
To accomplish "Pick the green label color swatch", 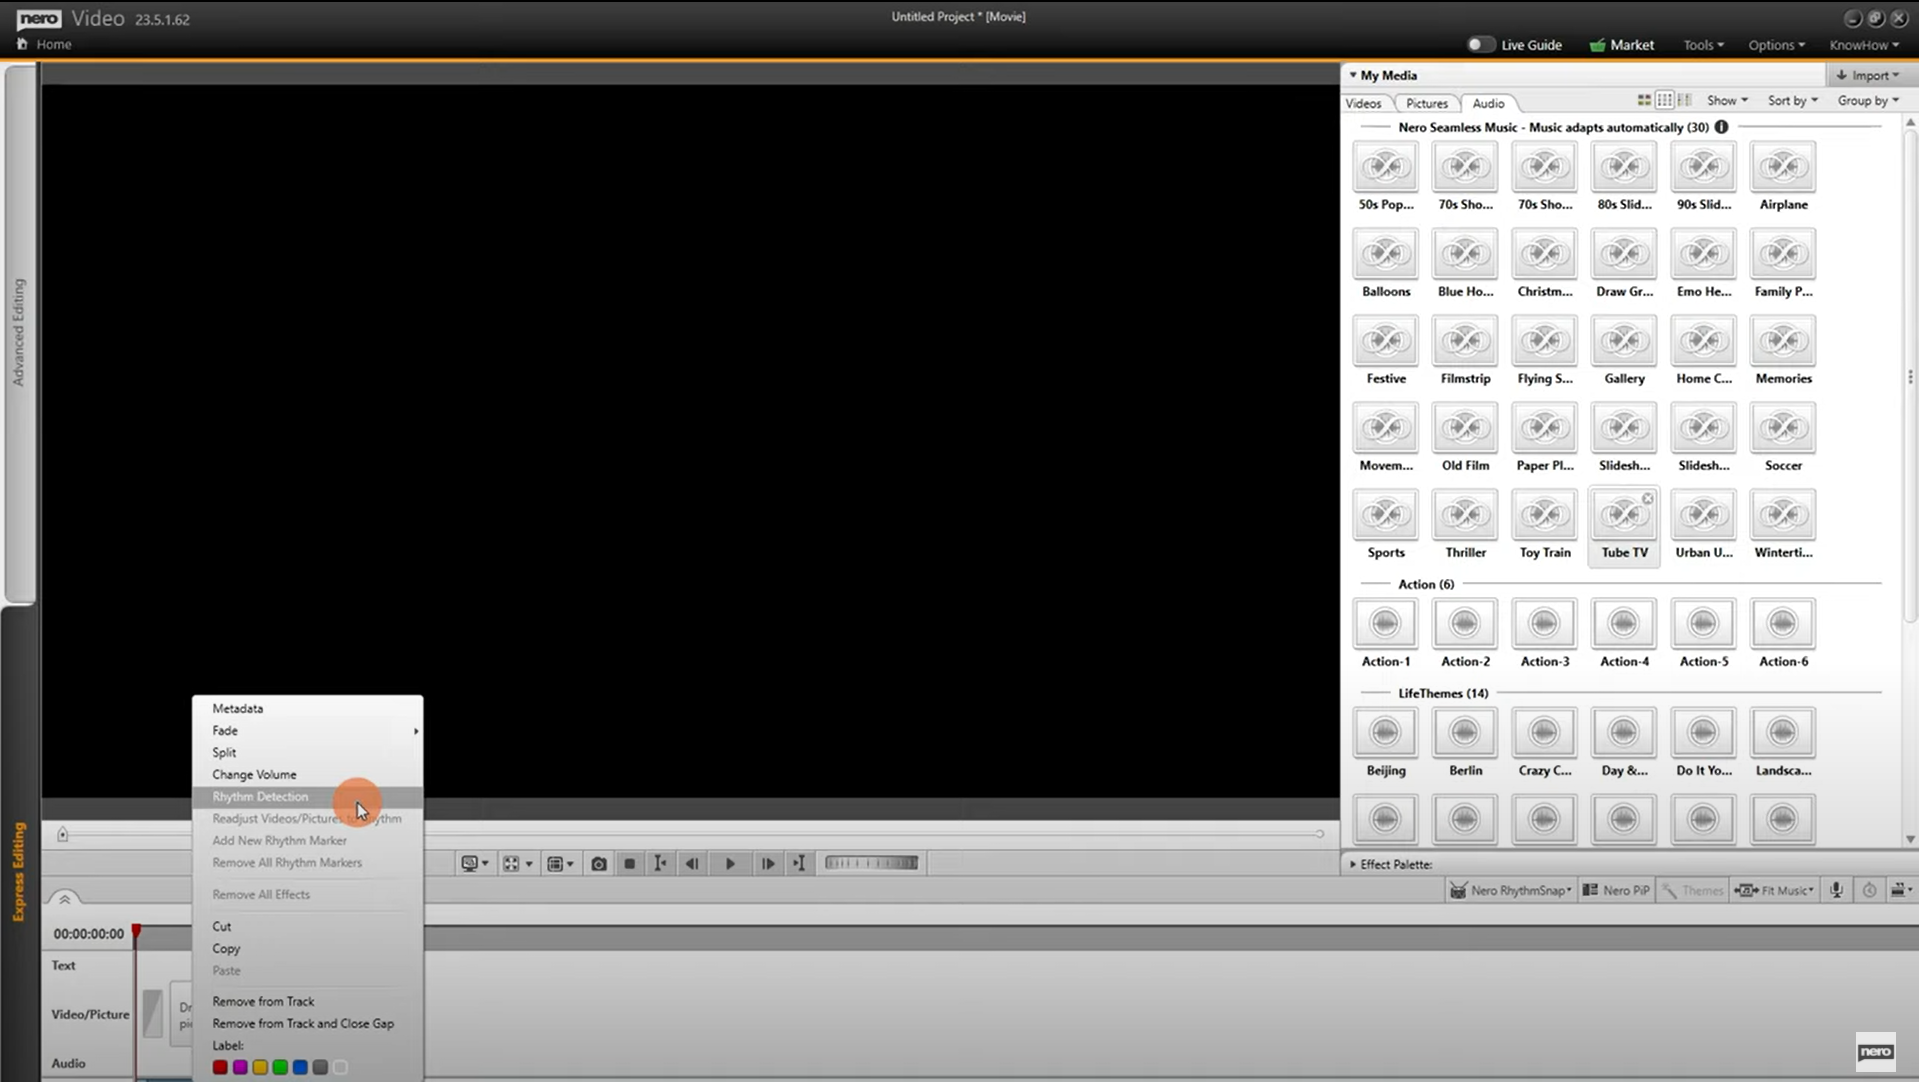I will coord(280,1067).
